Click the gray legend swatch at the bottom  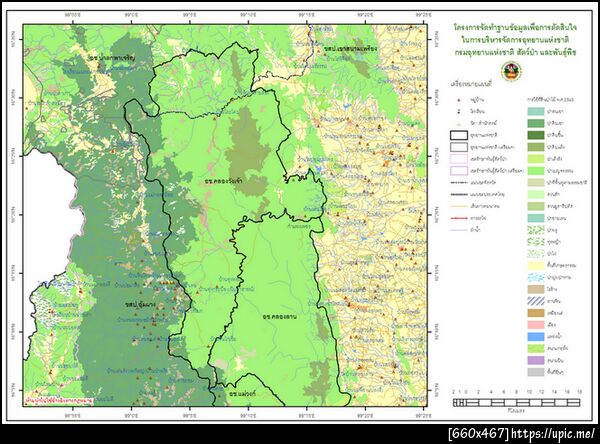(x=536, y=372)
